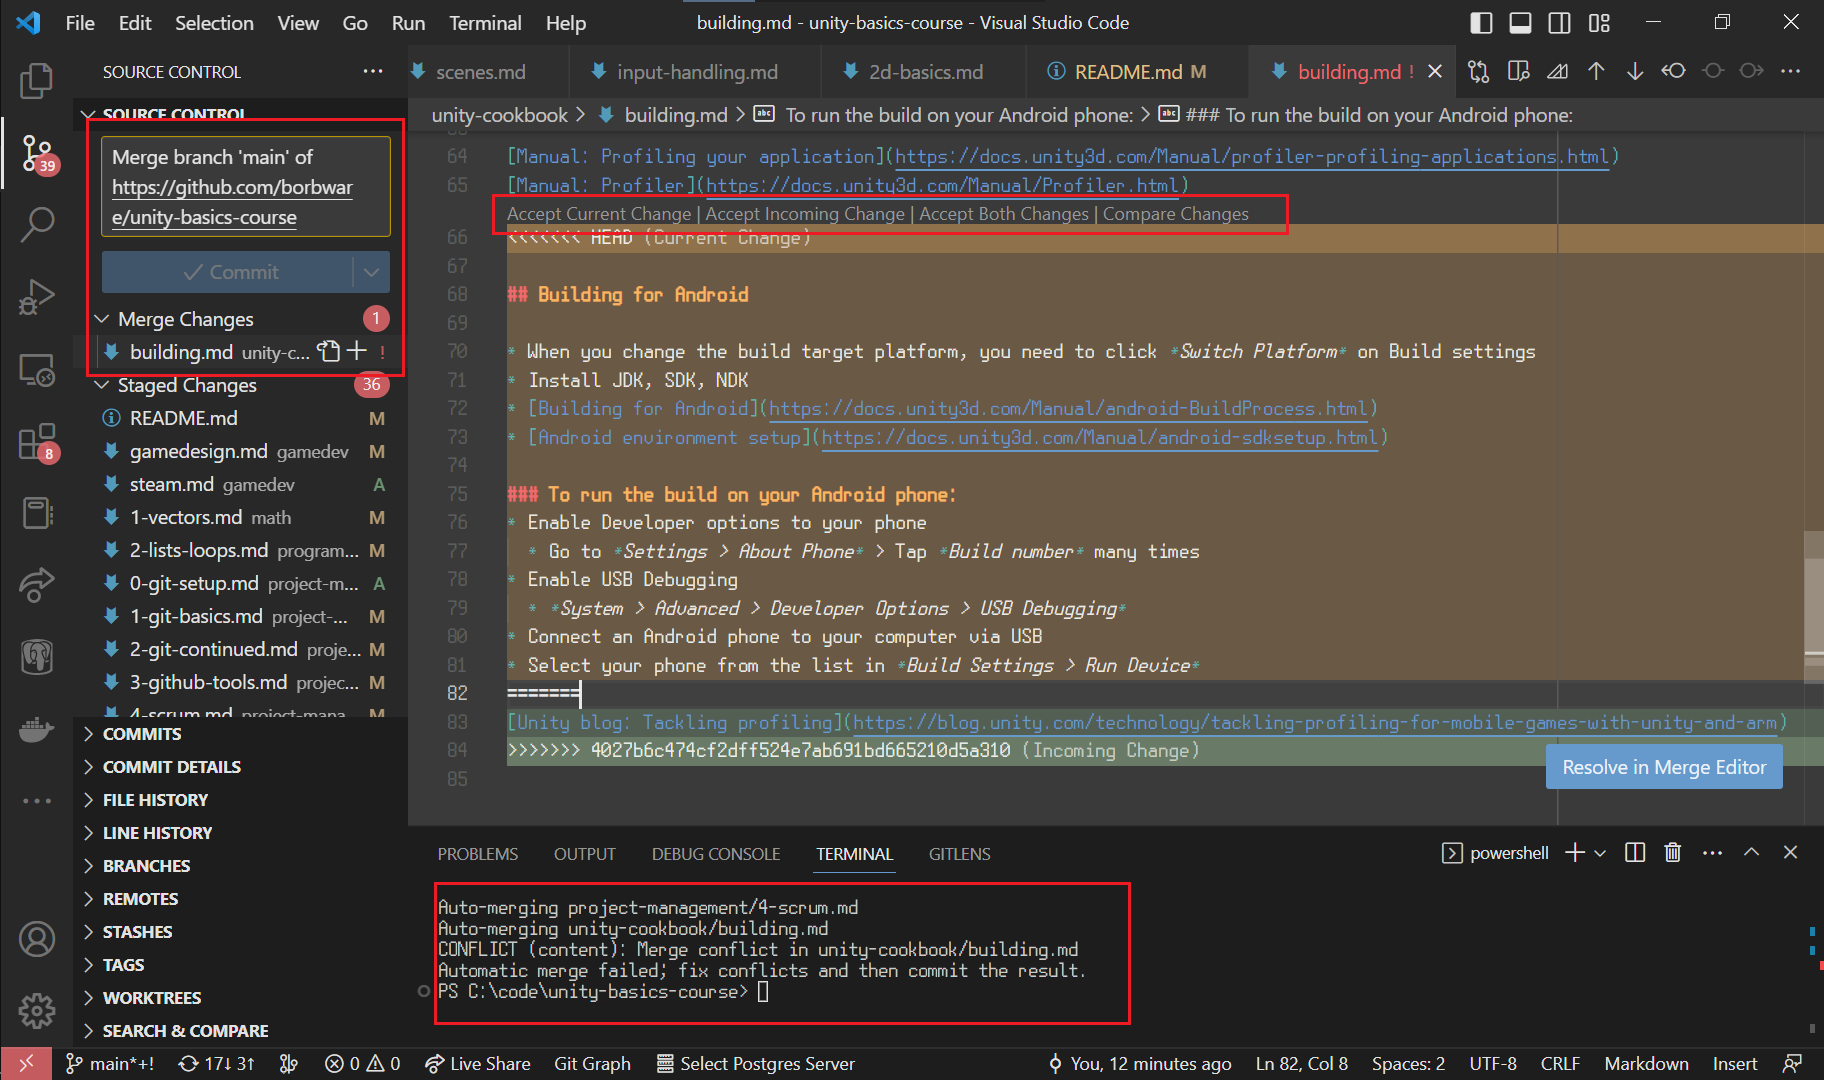Open the Search view in activity bar
Viewport: 1824px width, 1080px height.
coord(36,225)
